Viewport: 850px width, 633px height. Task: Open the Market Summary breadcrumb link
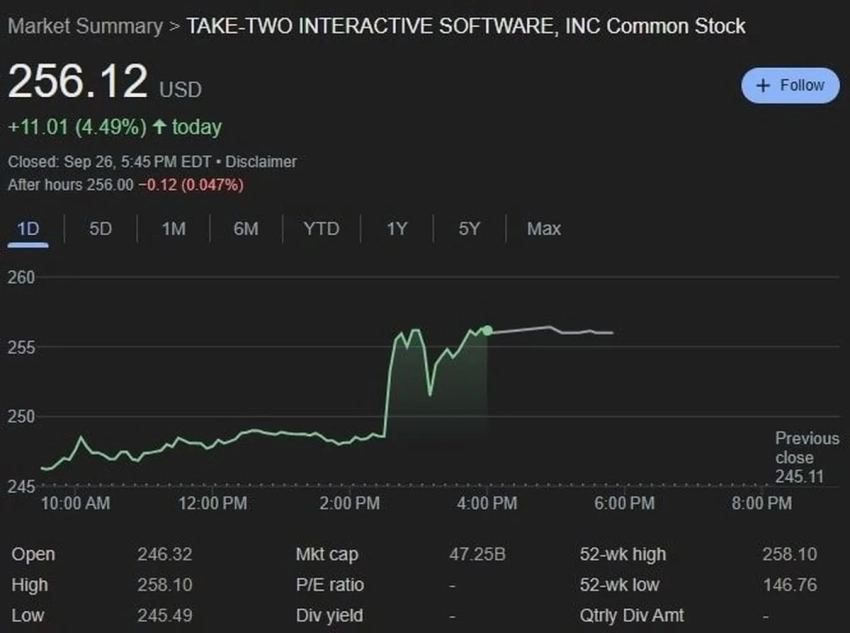pyautogui.click(x=83, y=25)
